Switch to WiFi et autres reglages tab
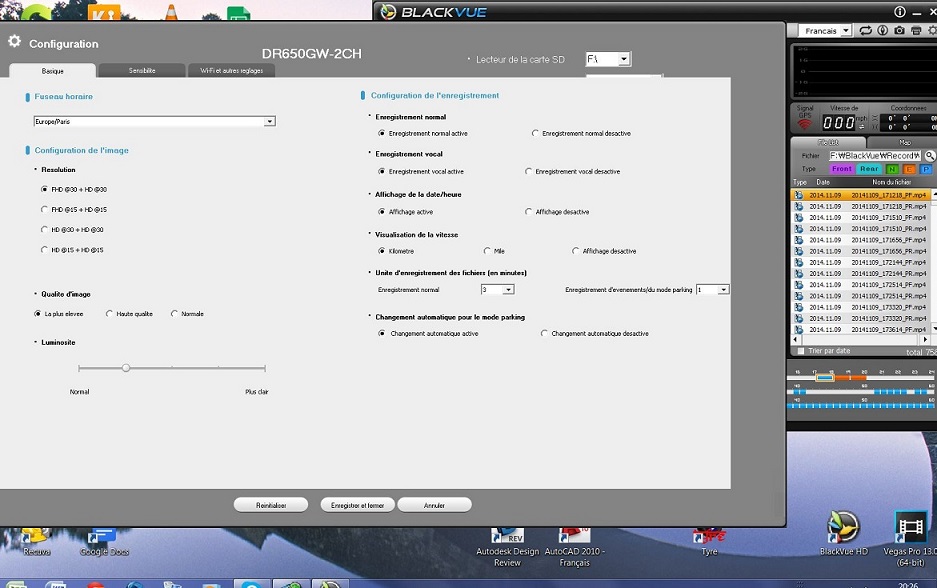Screen dimensions: 937x588 [232, 71]
